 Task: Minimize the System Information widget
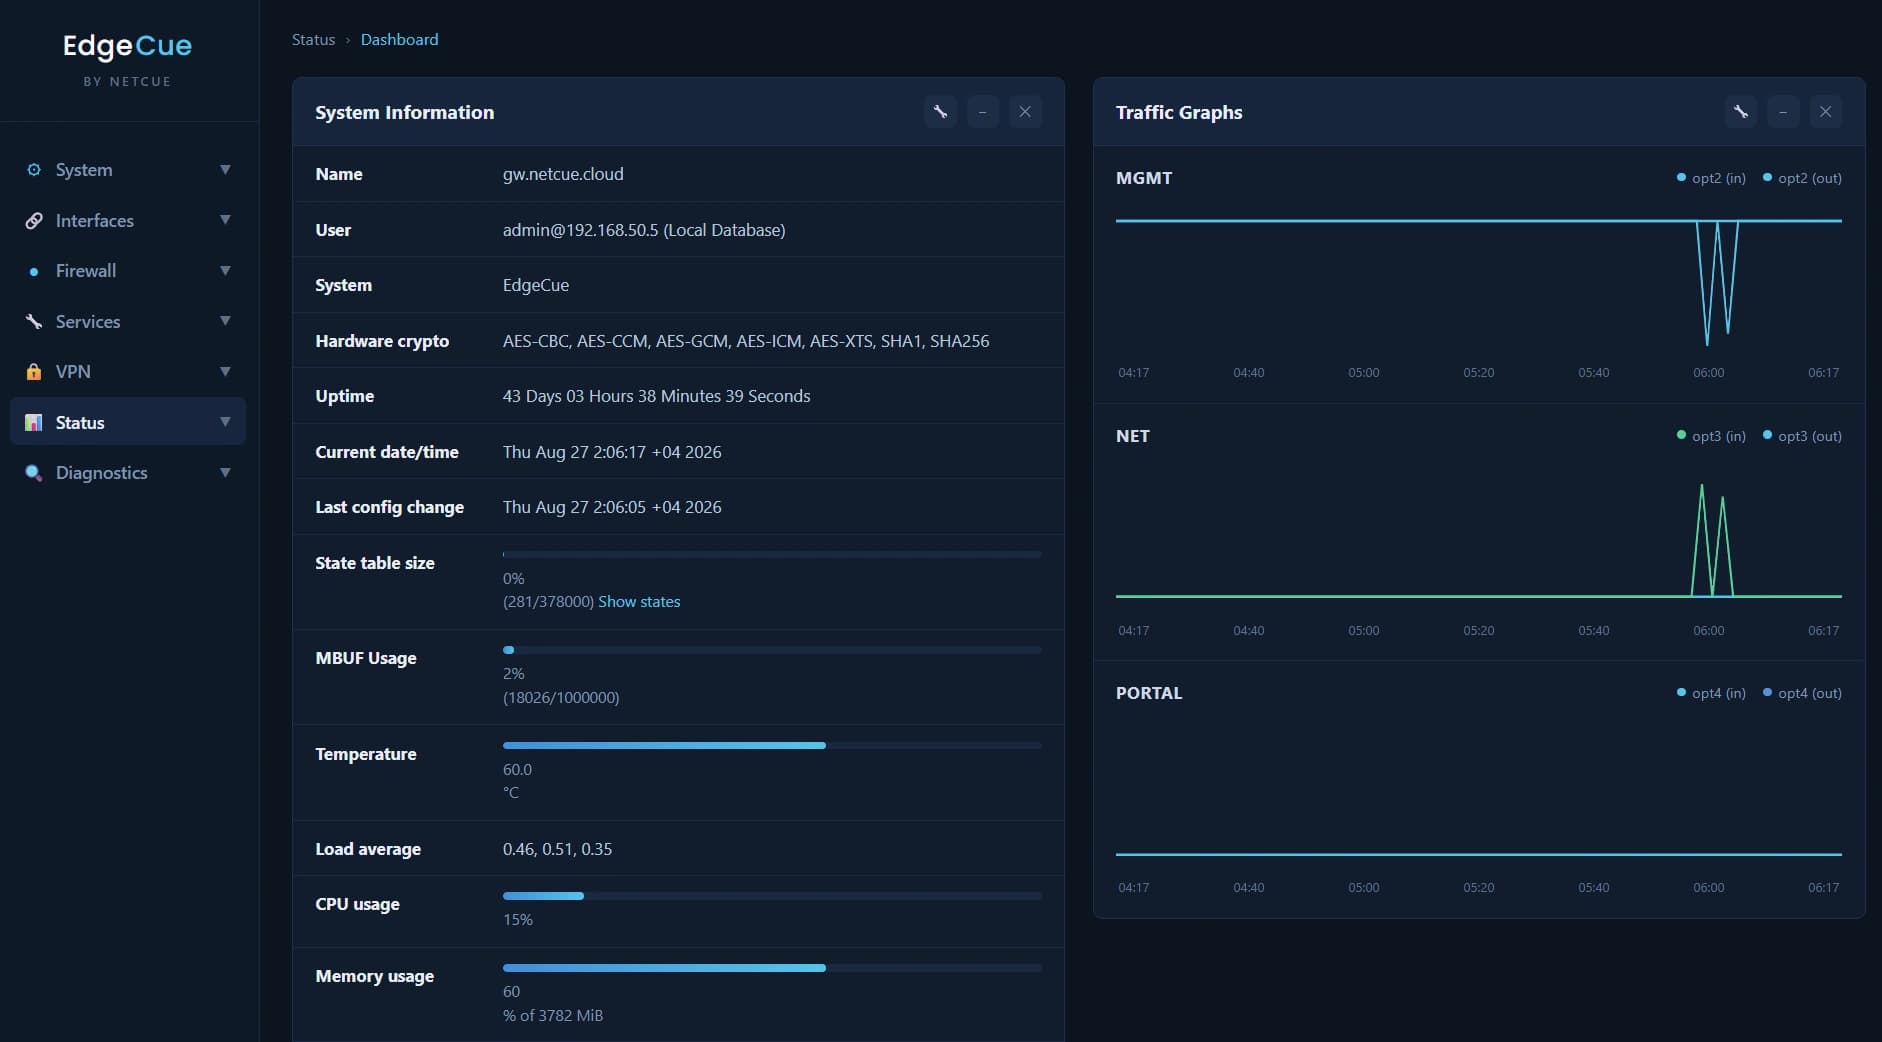click(x=983, y=112)
